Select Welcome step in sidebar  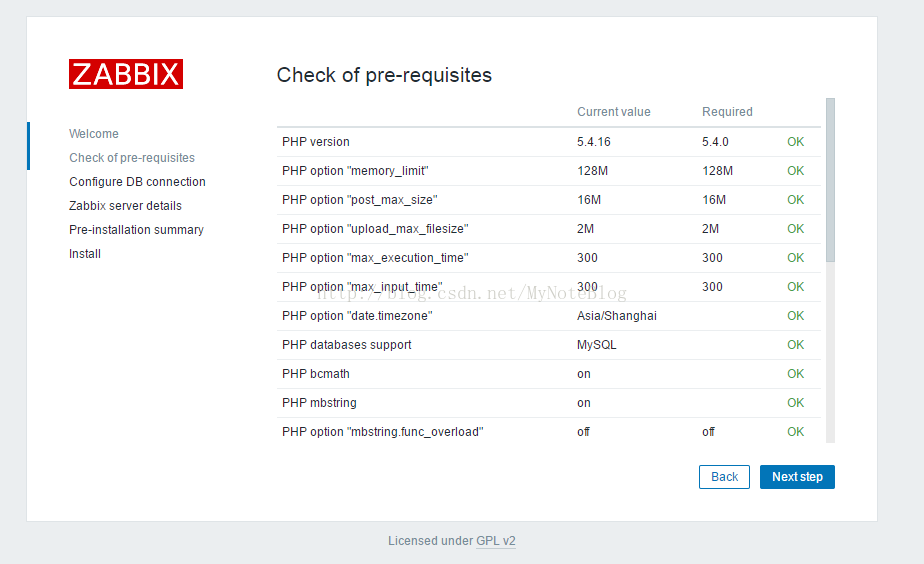pos(94,134)
